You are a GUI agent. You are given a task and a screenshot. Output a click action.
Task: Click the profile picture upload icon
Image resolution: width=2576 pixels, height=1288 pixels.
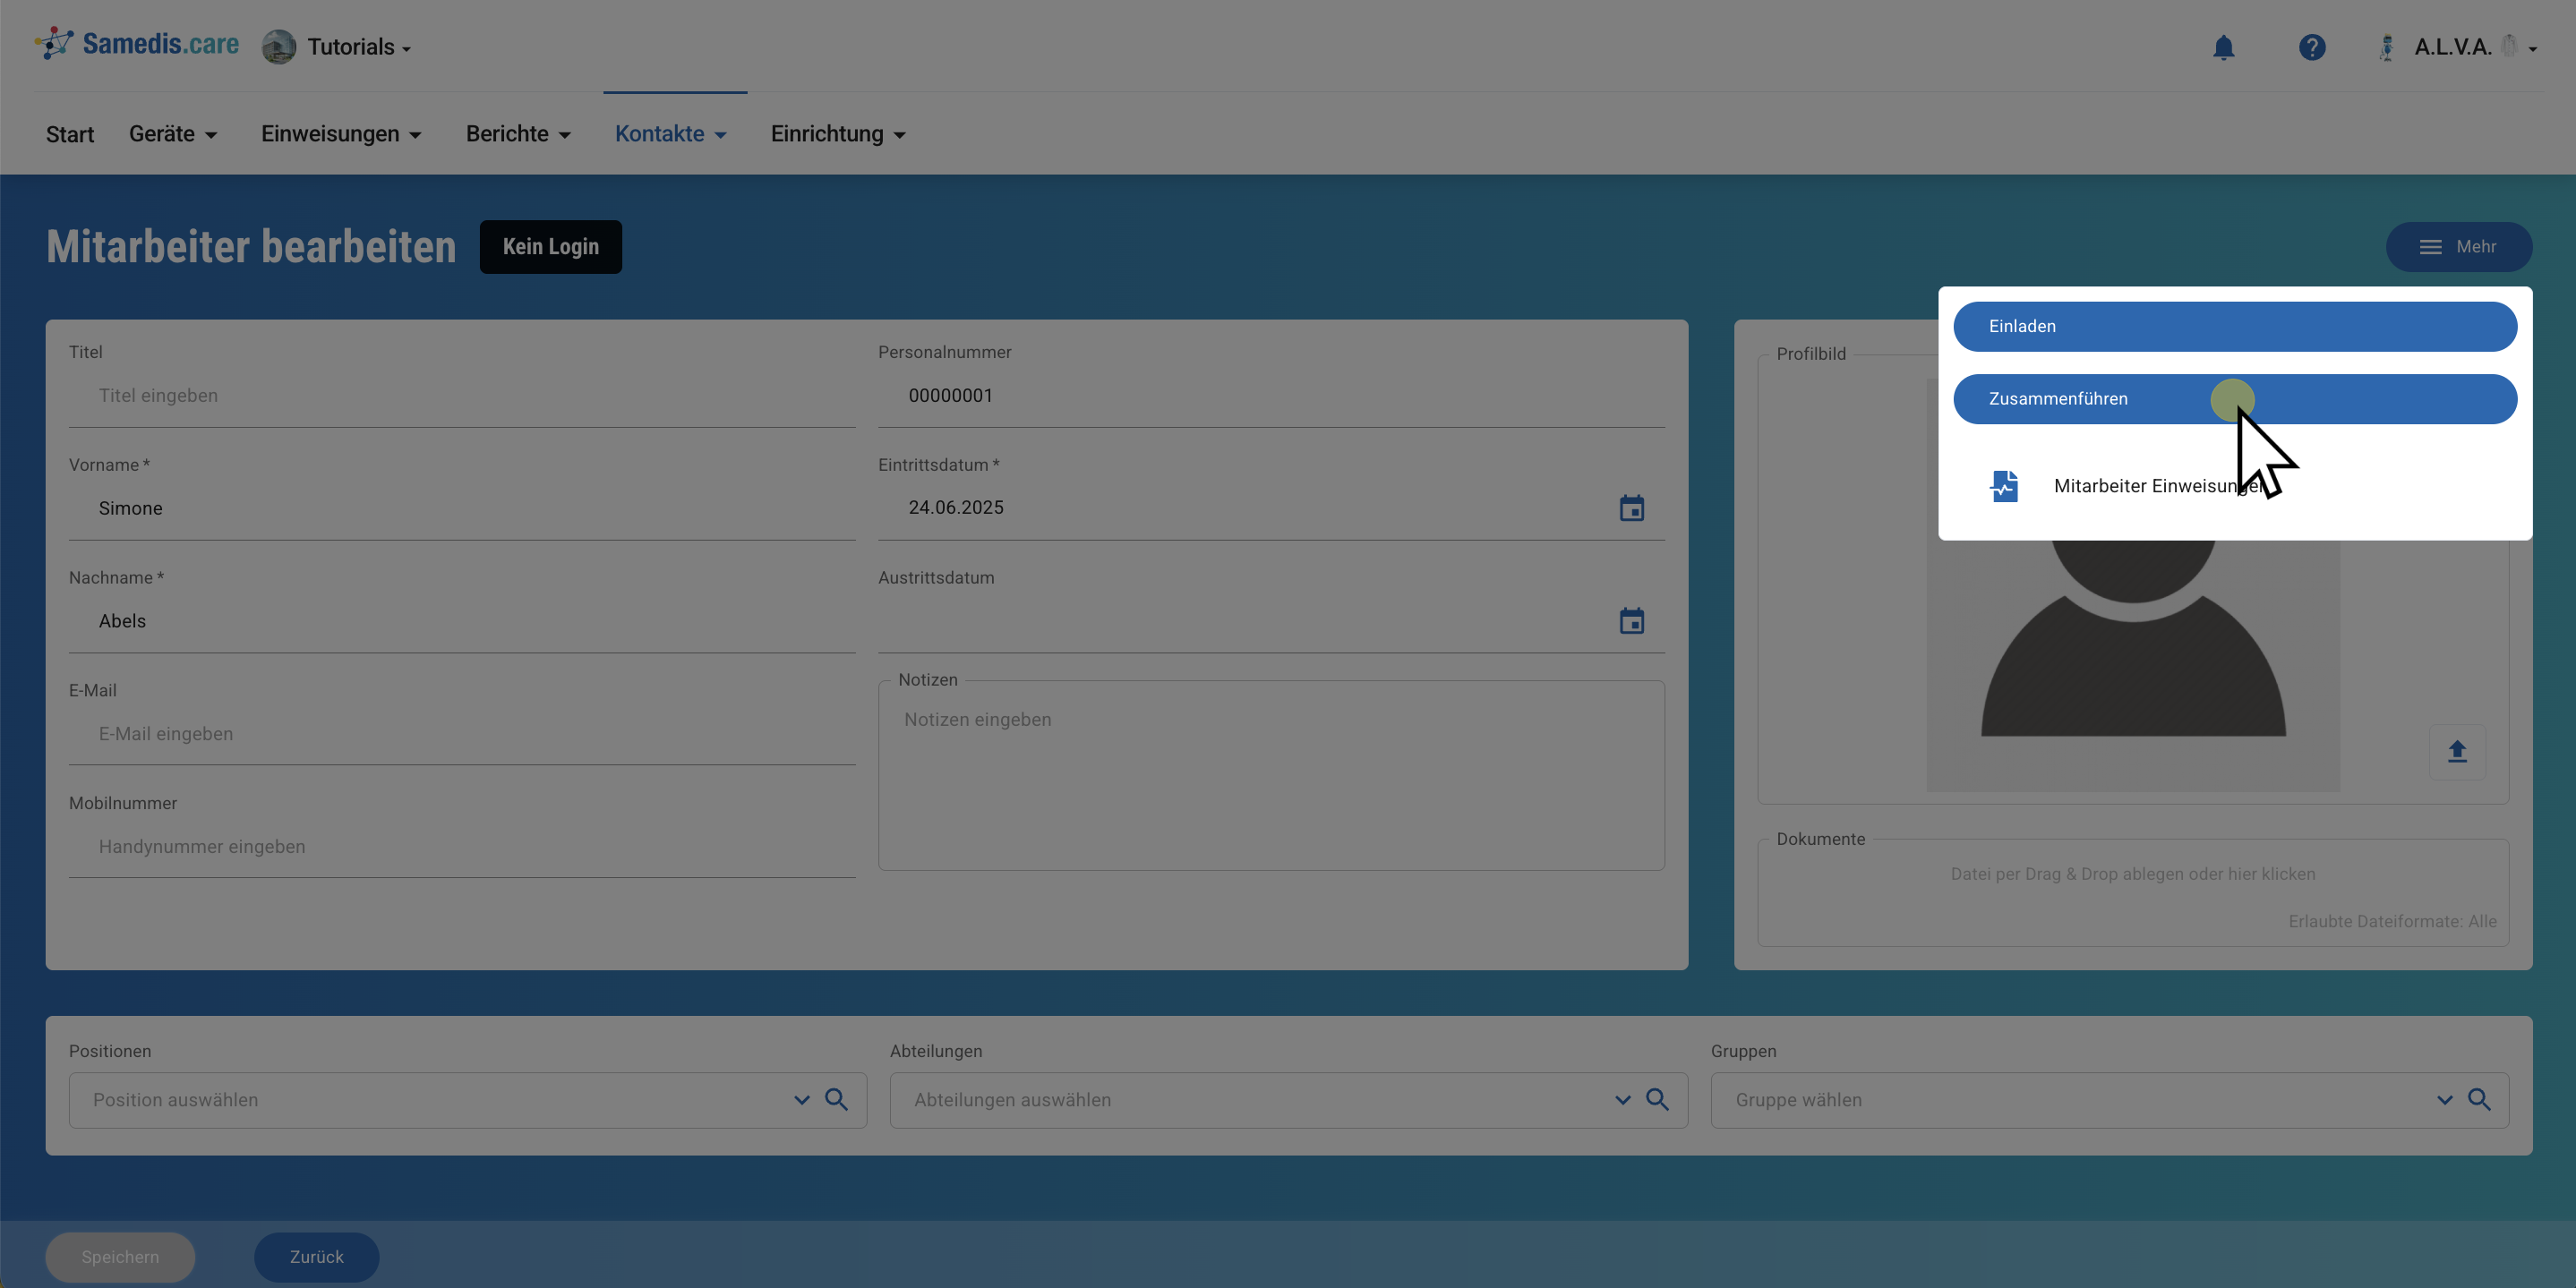pos(2457,751)
